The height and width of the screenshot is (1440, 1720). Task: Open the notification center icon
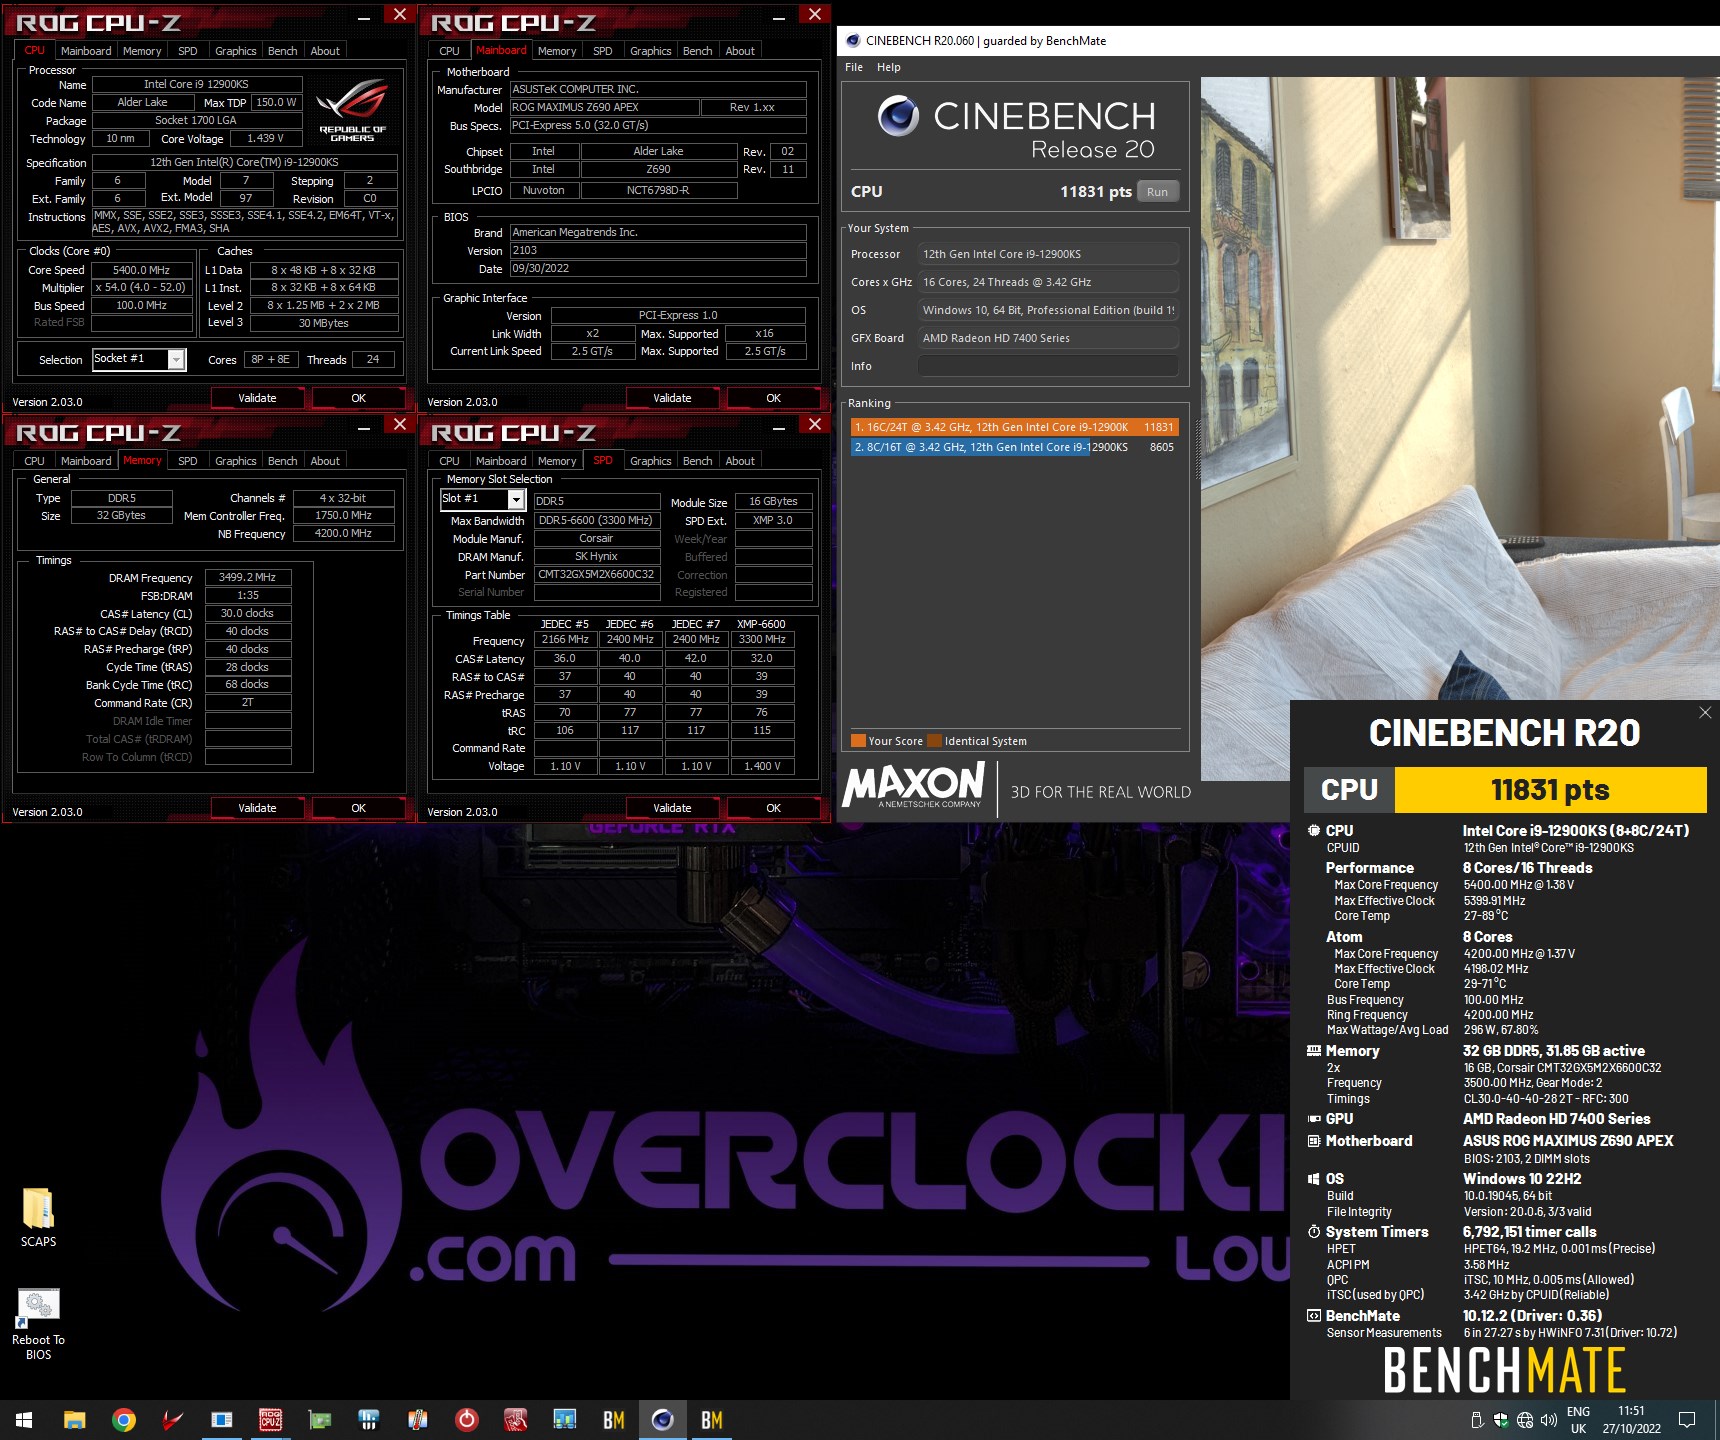pos(1687,1420)
